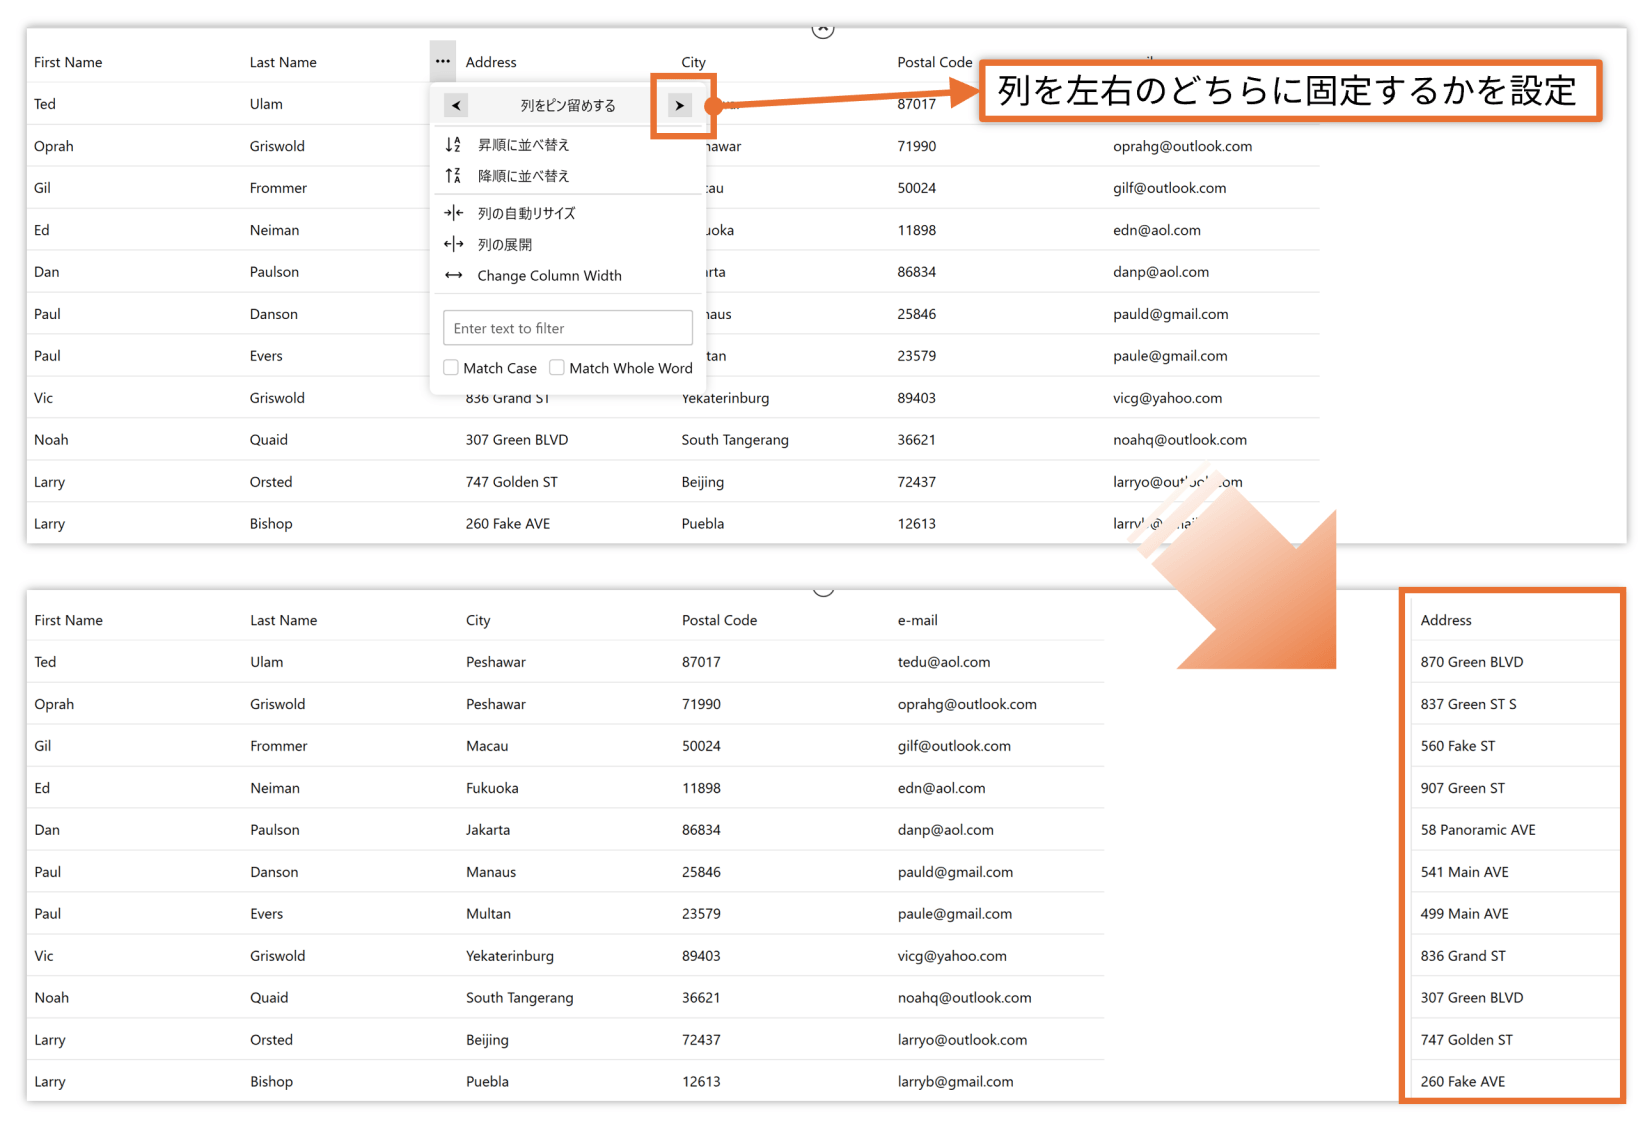The image size is (1650, 1129).
Task: Sort by clicking the Postal Code header
Action: [934, 61]
